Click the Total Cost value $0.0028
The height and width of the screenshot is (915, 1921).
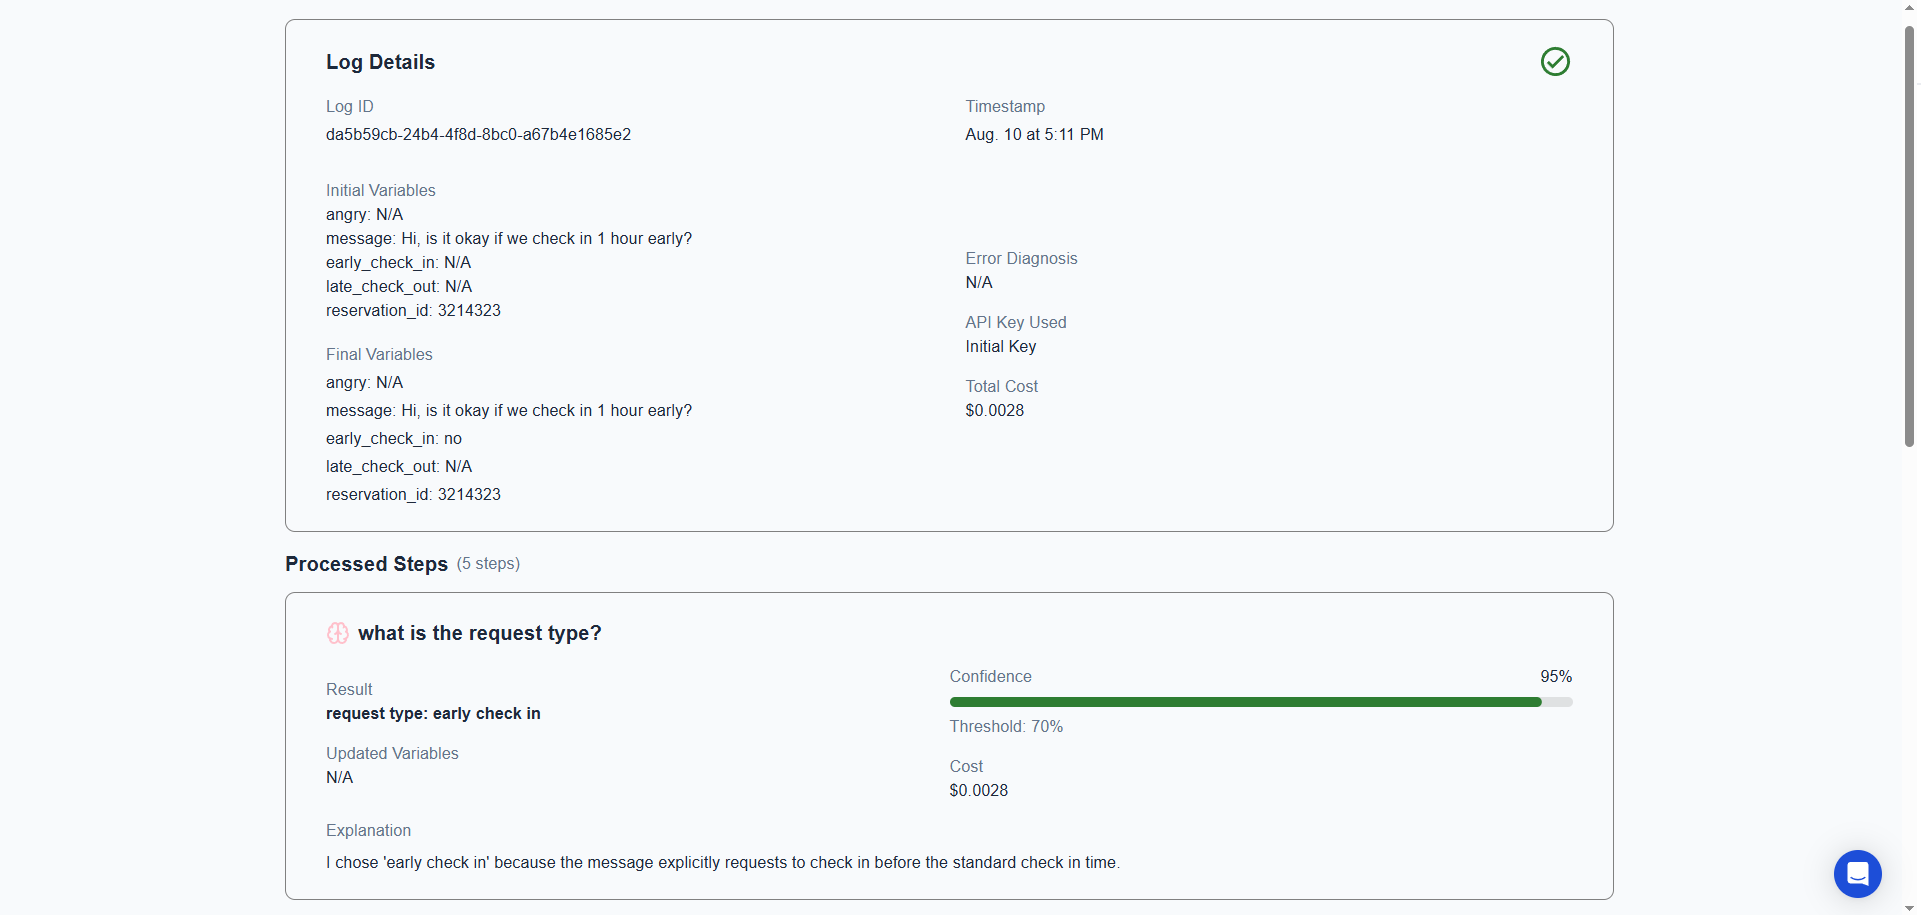pyautogui.click(x=994, y=410)
